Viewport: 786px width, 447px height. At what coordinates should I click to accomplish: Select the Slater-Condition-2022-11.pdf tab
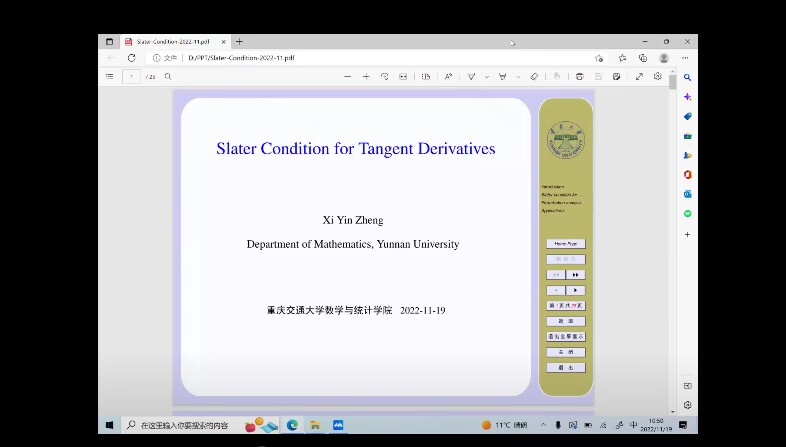point(170,42)
